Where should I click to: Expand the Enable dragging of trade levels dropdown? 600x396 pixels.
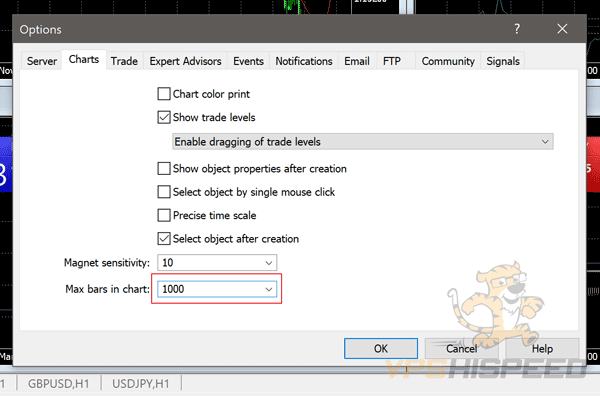(x=362, y=142)
